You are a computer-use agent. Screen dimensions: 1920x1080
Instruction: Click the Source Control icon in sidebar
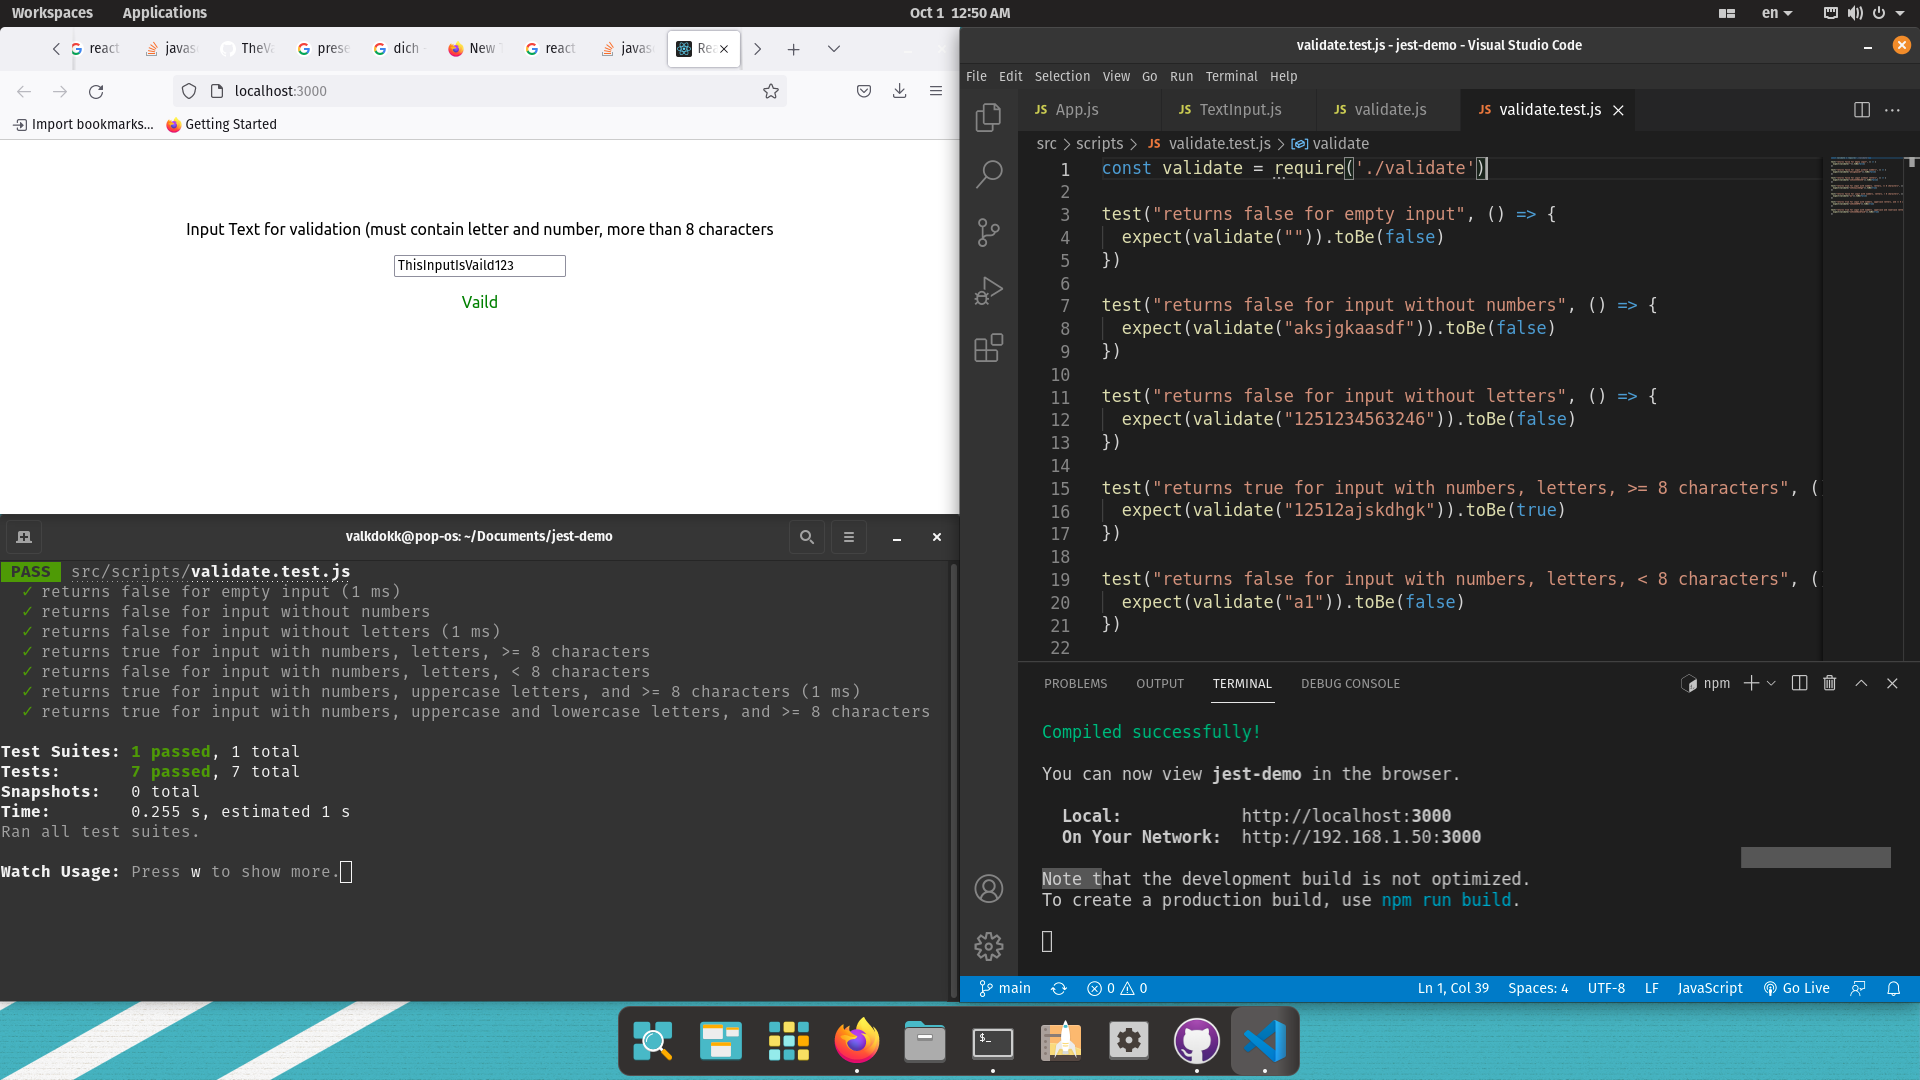coord(988,232)
